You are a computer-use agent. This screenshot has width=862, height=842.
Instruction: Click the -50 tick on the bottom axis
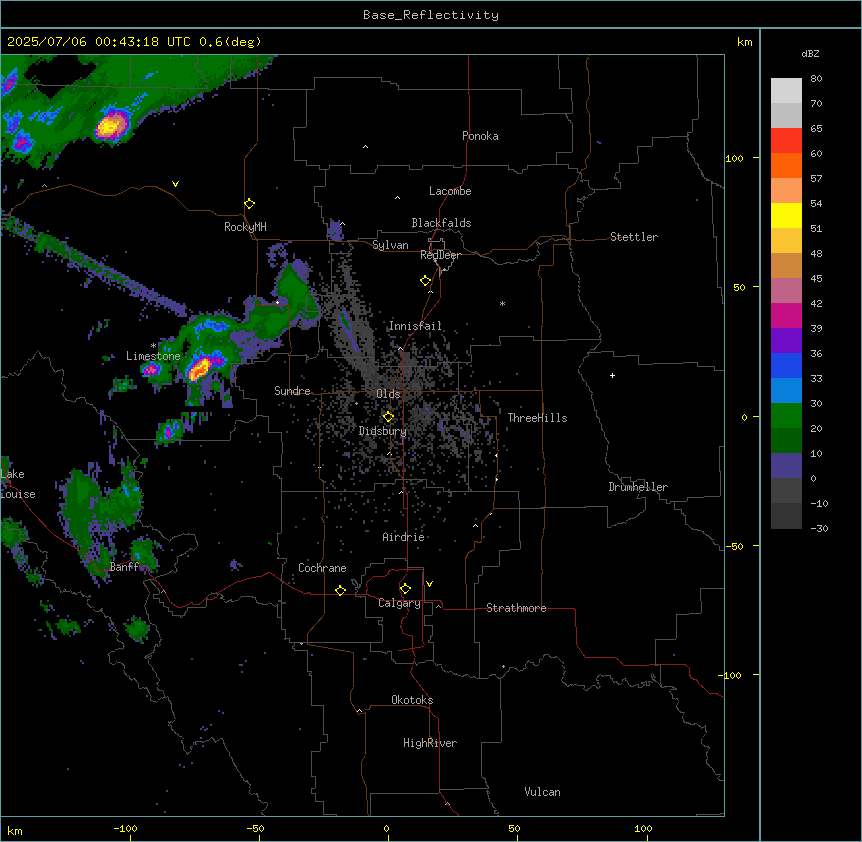pyautogui.click(x=255, y=828)
